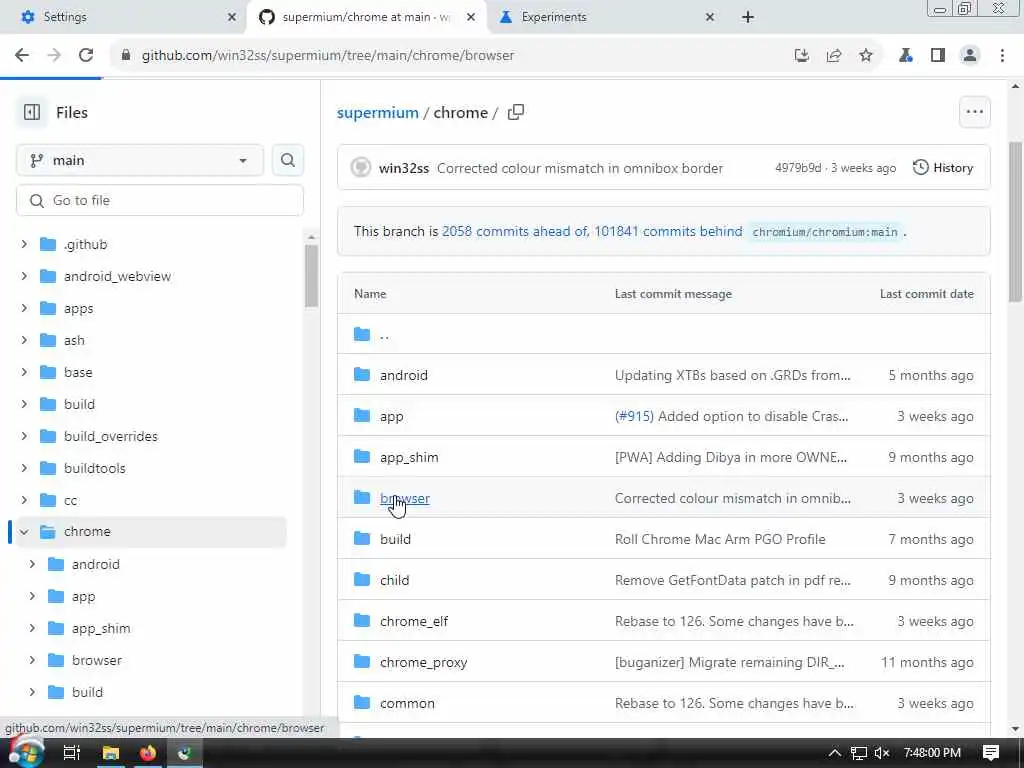Select the cc tree item
This screenshot has height=768, width=1024.
[x=71, y=500]
